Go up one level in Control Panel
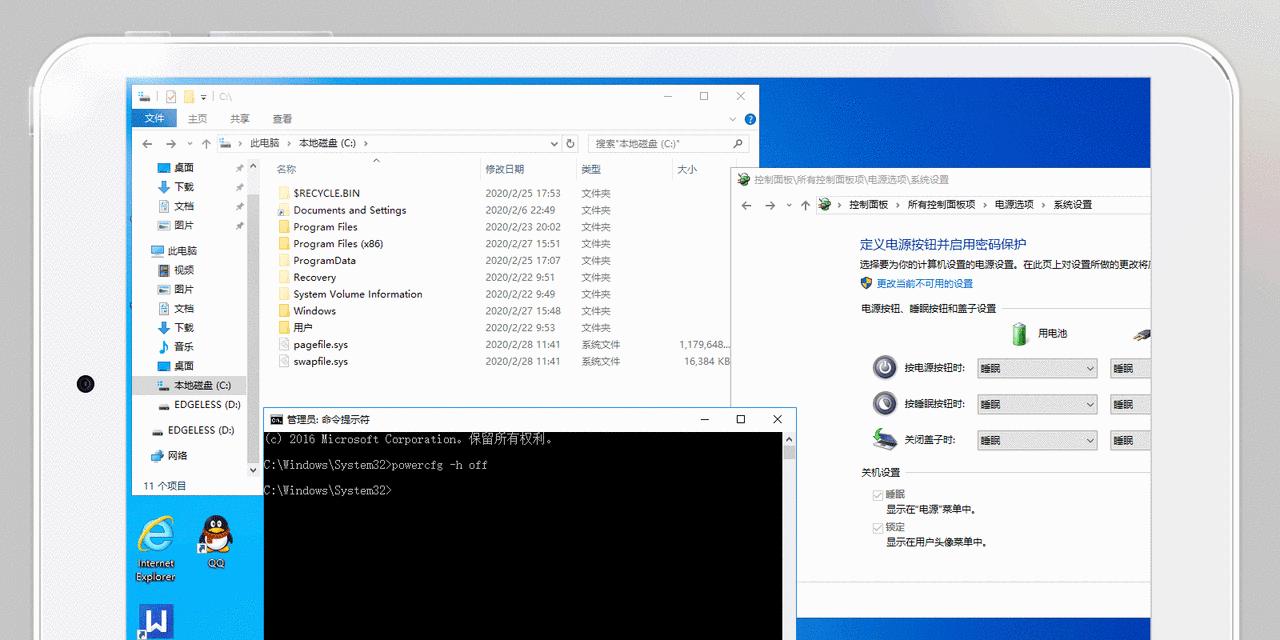The height and width of the screenshot is (640, 1280). click(805, 205)
